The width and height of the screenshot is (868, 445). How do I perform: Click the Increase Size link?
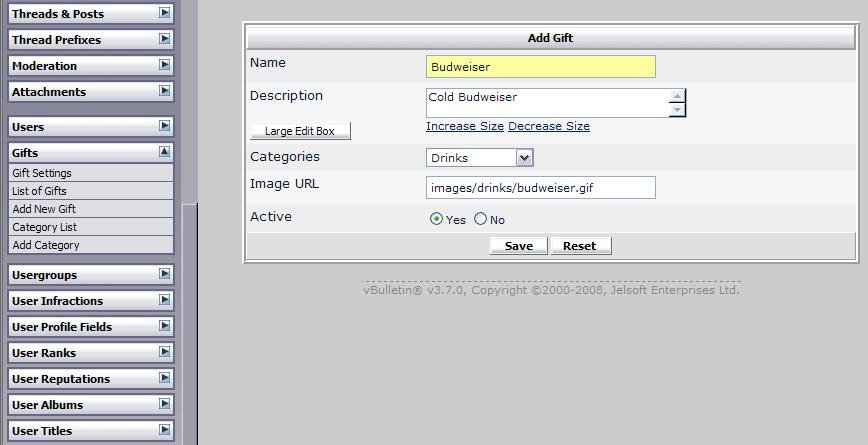(x=465, y=126)
